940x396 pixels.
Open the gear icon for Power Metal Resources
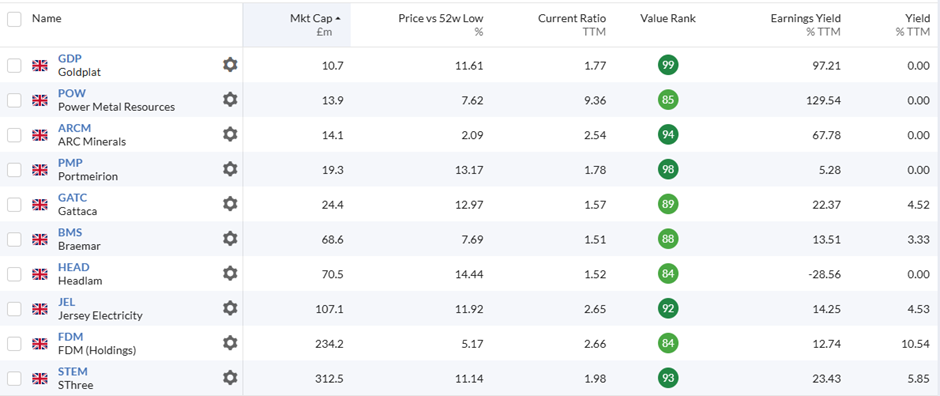tap(230, 99)
